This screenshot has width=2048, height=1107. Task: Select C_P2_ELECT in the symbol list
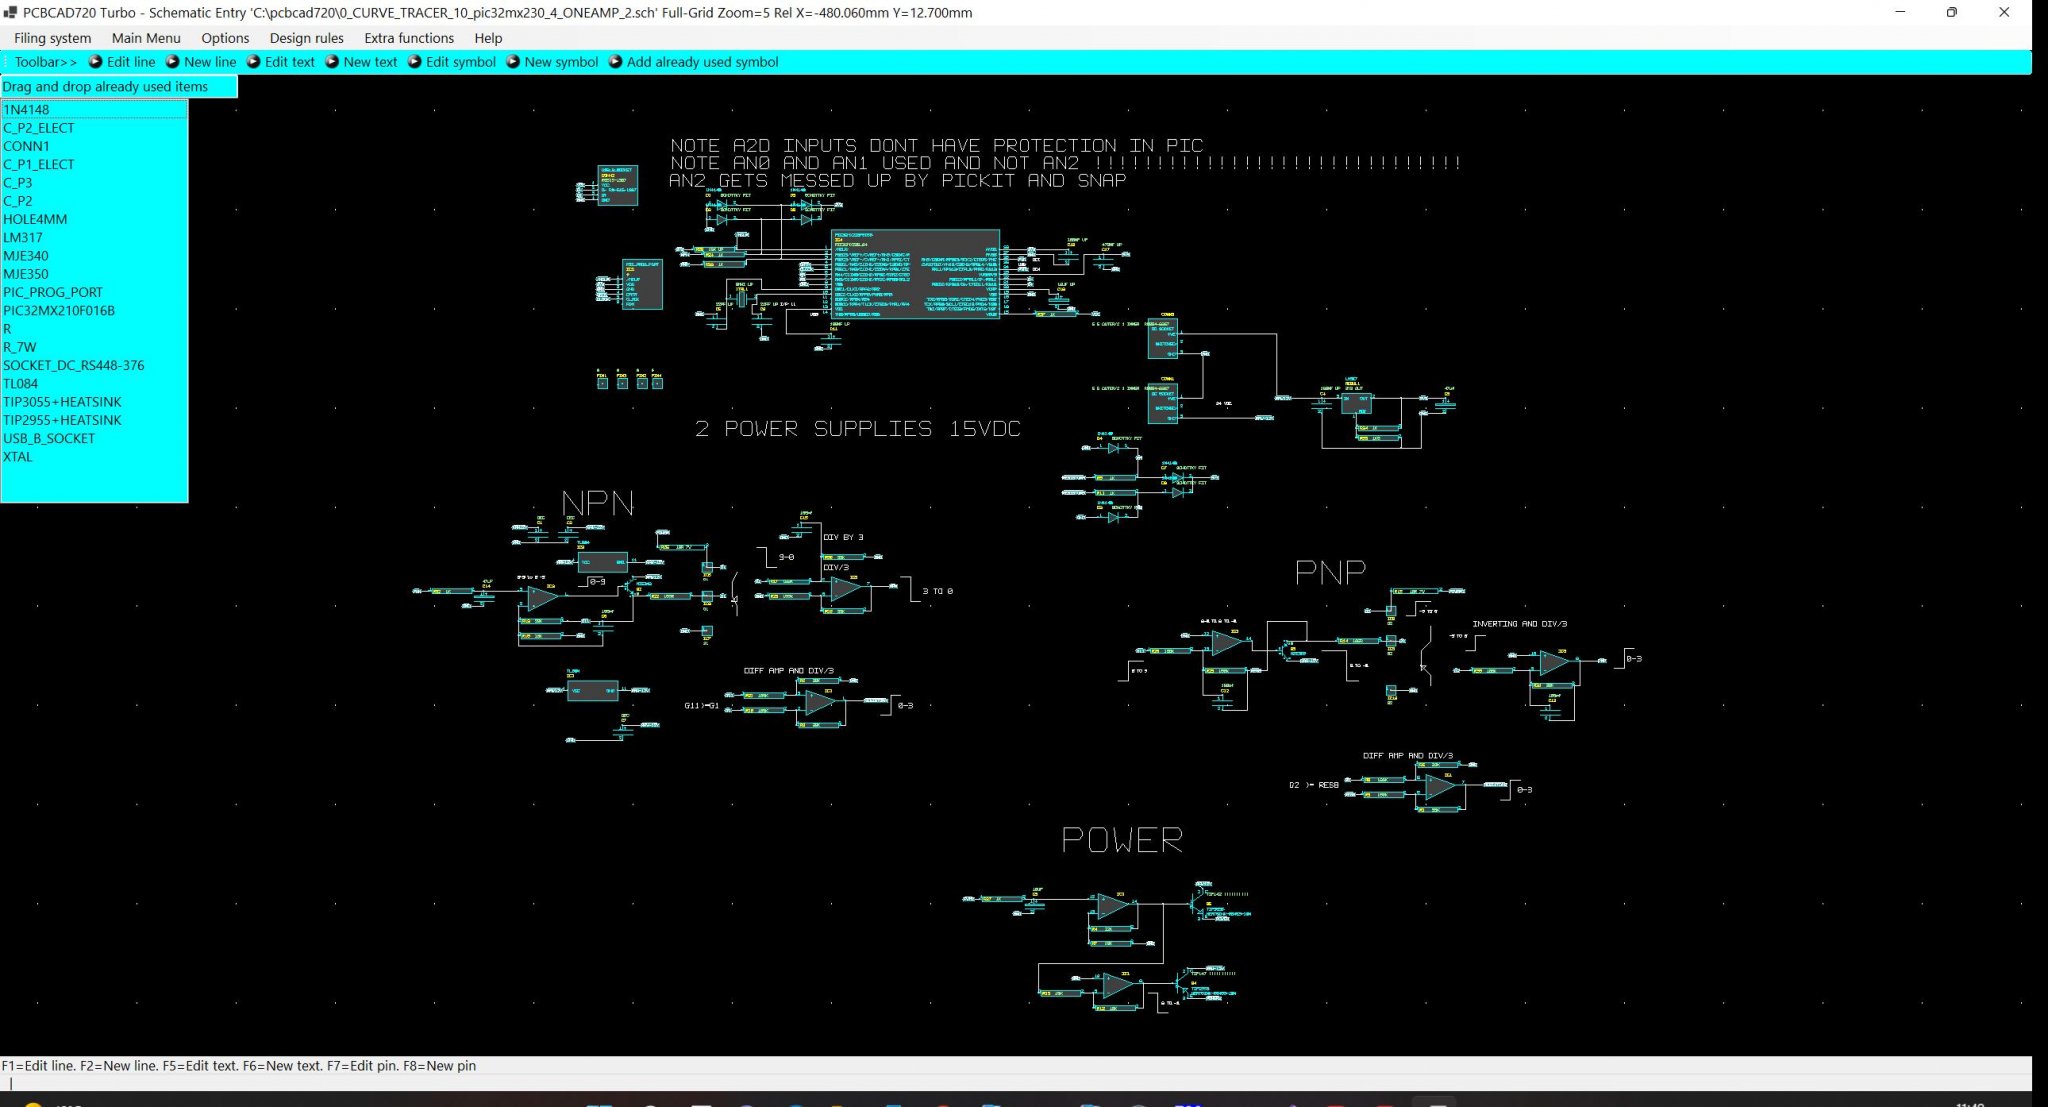[x=94, y=128]
